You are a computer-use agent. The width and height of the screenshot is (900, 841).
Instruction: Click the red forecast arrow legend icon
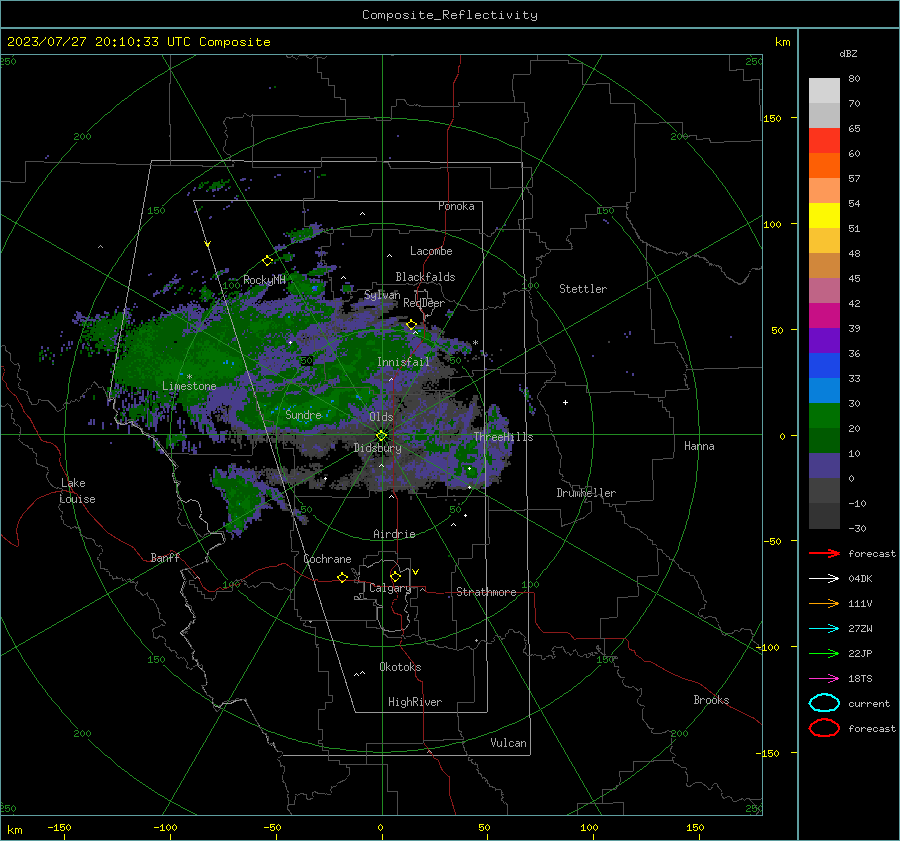coord(824,553)
